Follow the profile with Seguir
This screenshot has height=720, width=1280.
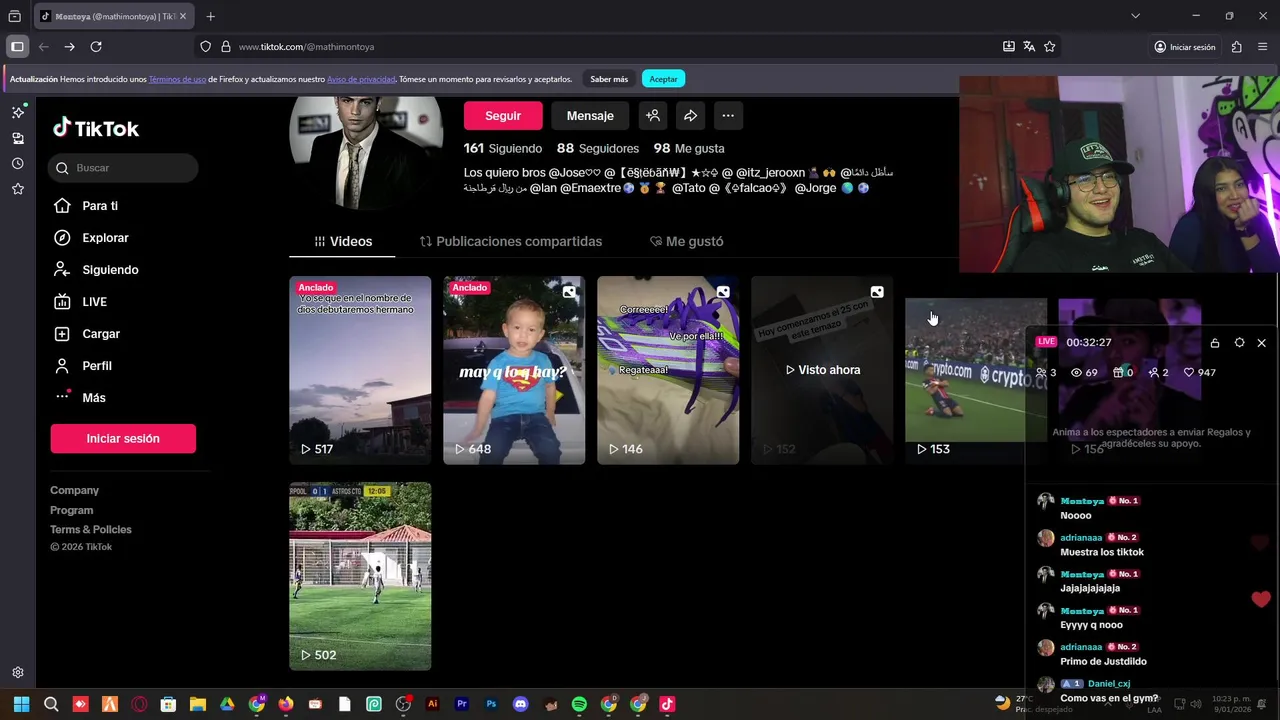click(503, 116)
